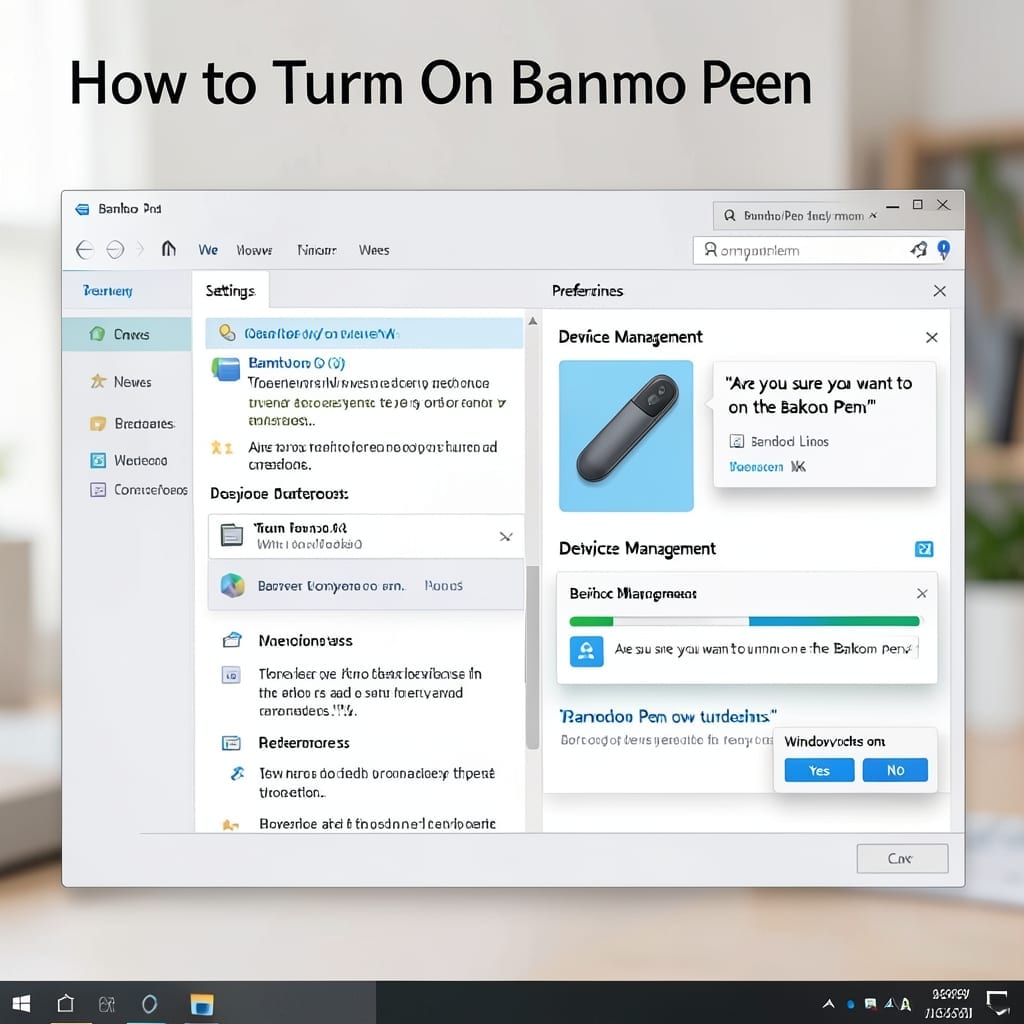
Task: Switch to the Settings tab
Action: pyautogui.click(x=231, y=291)
